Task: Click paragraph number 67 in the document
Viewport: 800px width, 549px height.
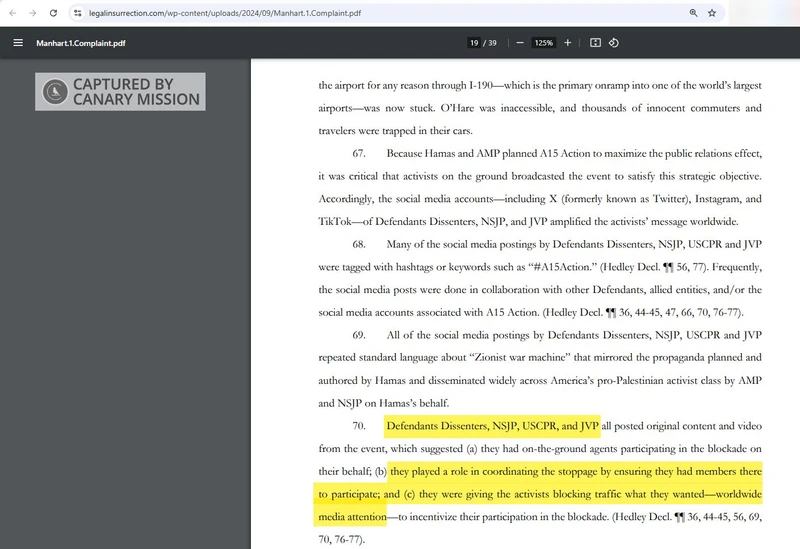Action: pos(358,154)
